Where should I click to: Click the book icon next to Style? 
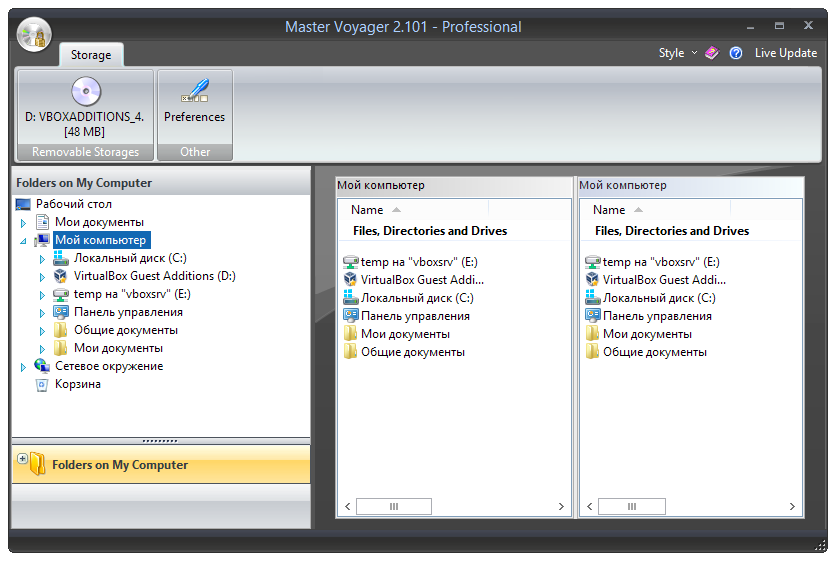tap(712, 53)
